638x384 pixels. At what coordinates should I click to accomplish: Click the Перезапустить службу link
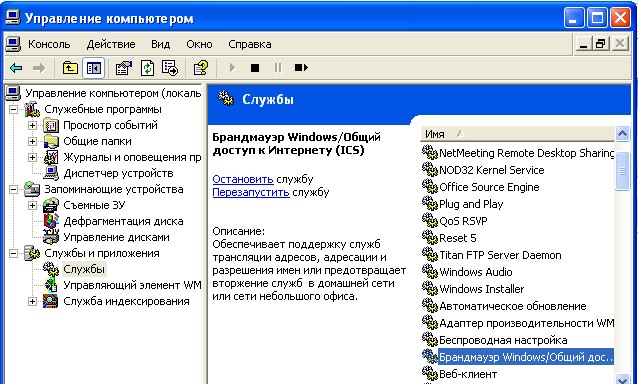click(251, 192)
